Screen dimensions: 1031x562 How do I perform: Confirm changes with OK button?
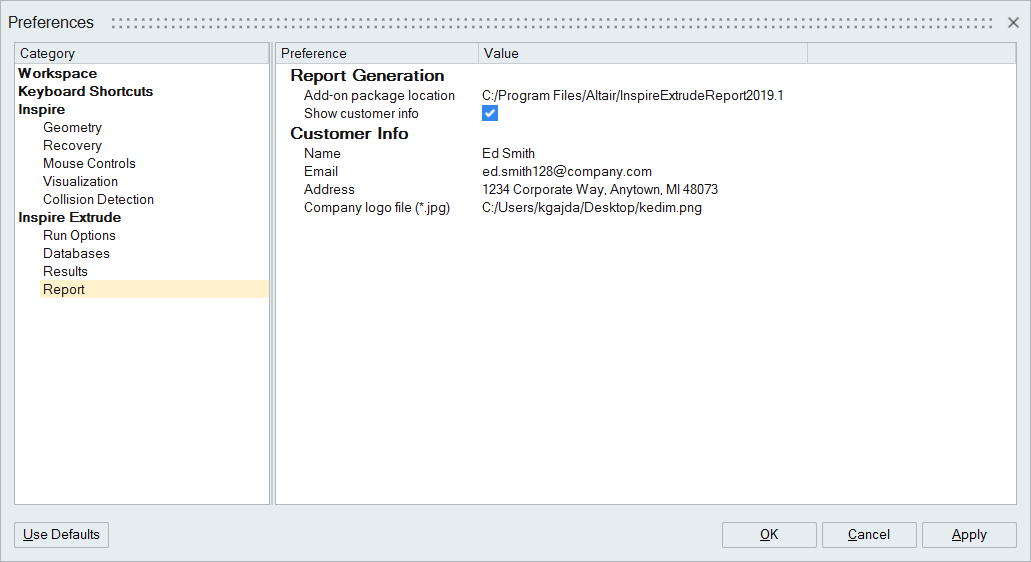[769, 535]
